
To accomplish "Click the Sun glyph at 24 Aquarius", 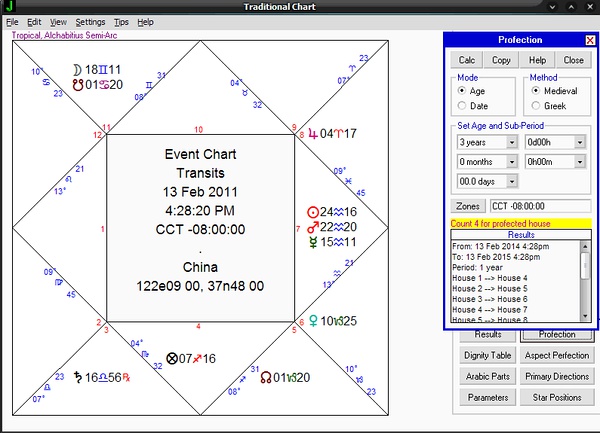I will [x=312, y=212].
